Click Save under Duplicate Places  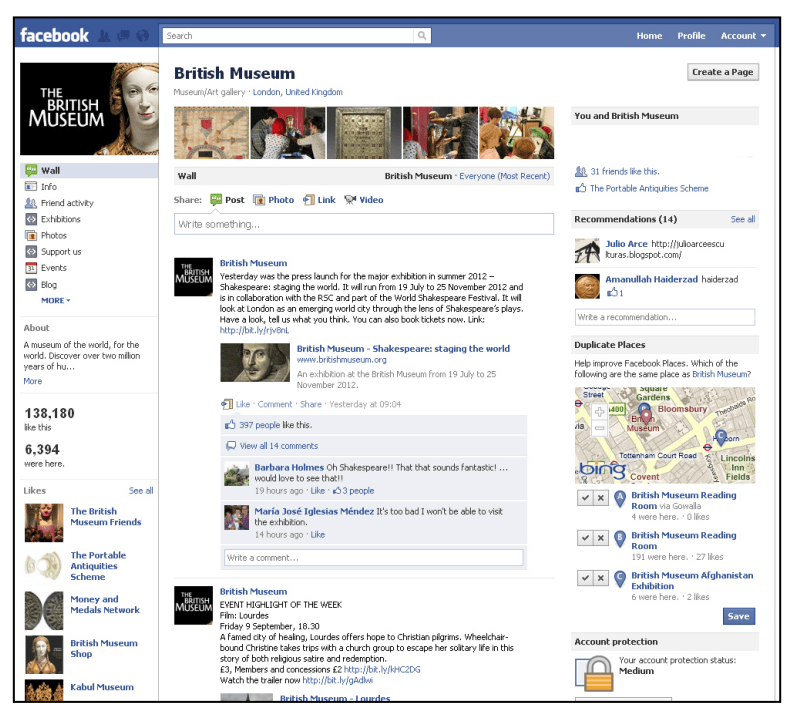[739, 616]
